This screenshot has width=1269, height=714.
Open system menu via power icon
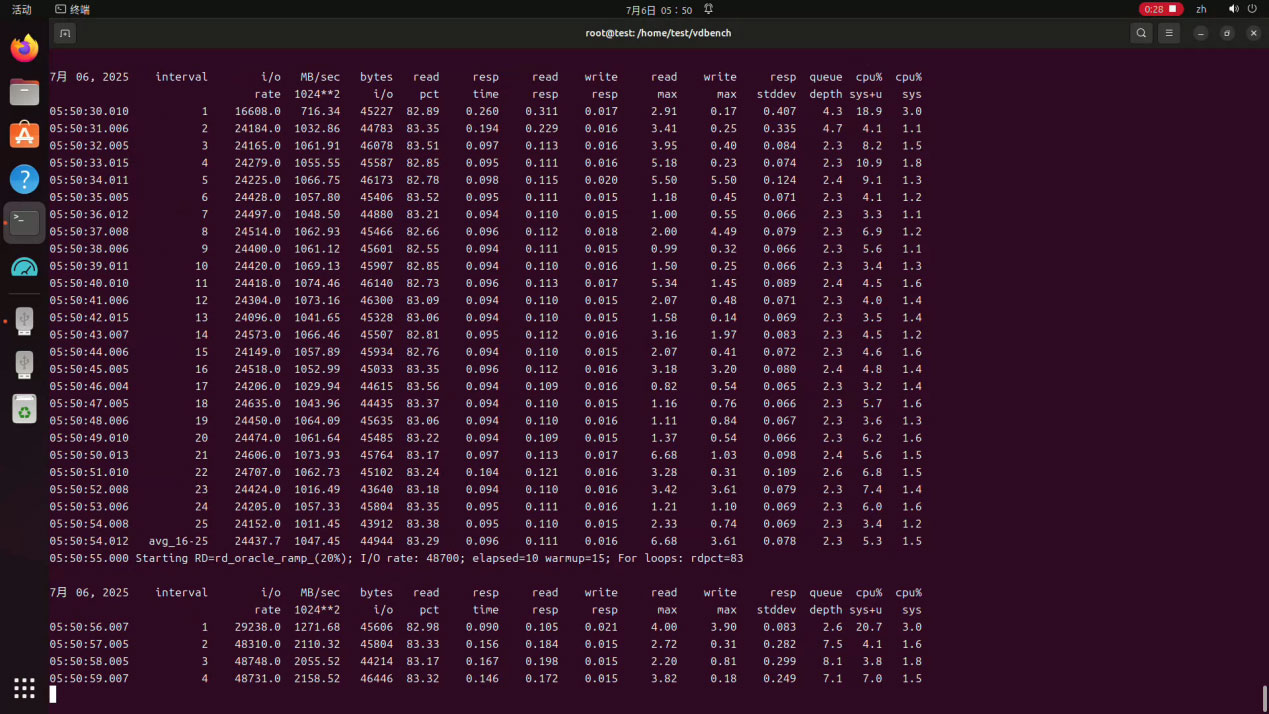pos(1251,9)
